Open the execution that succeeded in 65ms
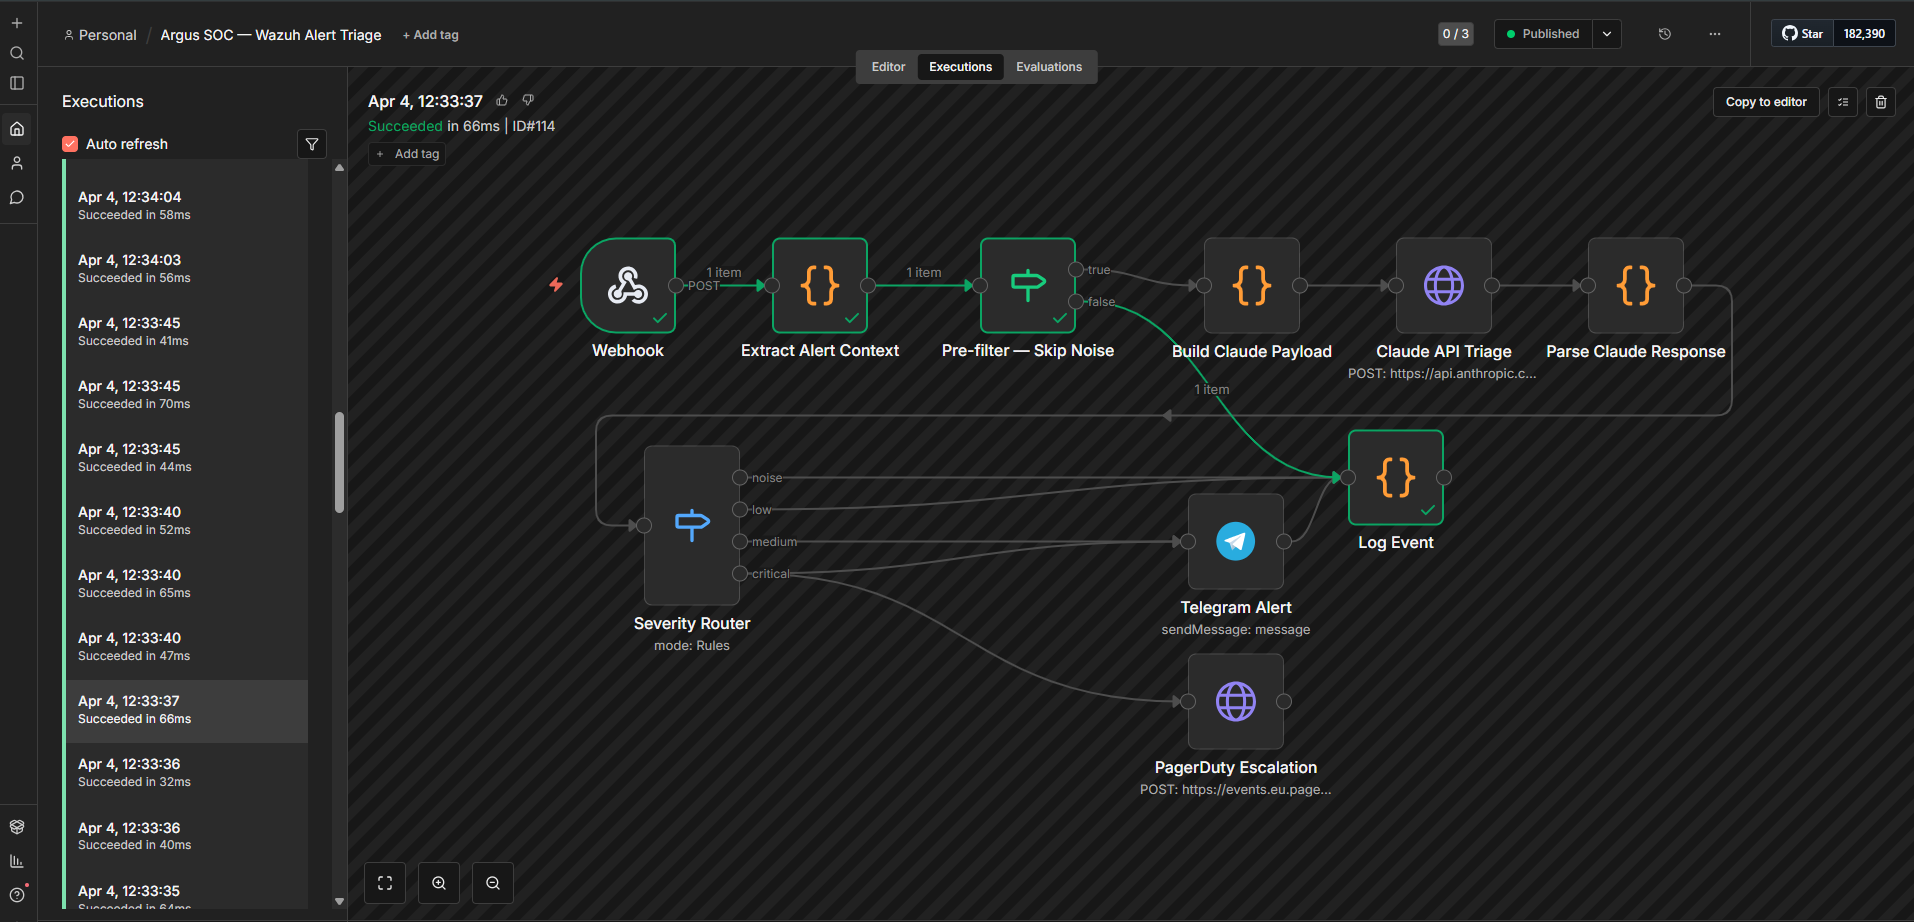Viewport: 1914px width, 922px height. click(x=187, y=584)
